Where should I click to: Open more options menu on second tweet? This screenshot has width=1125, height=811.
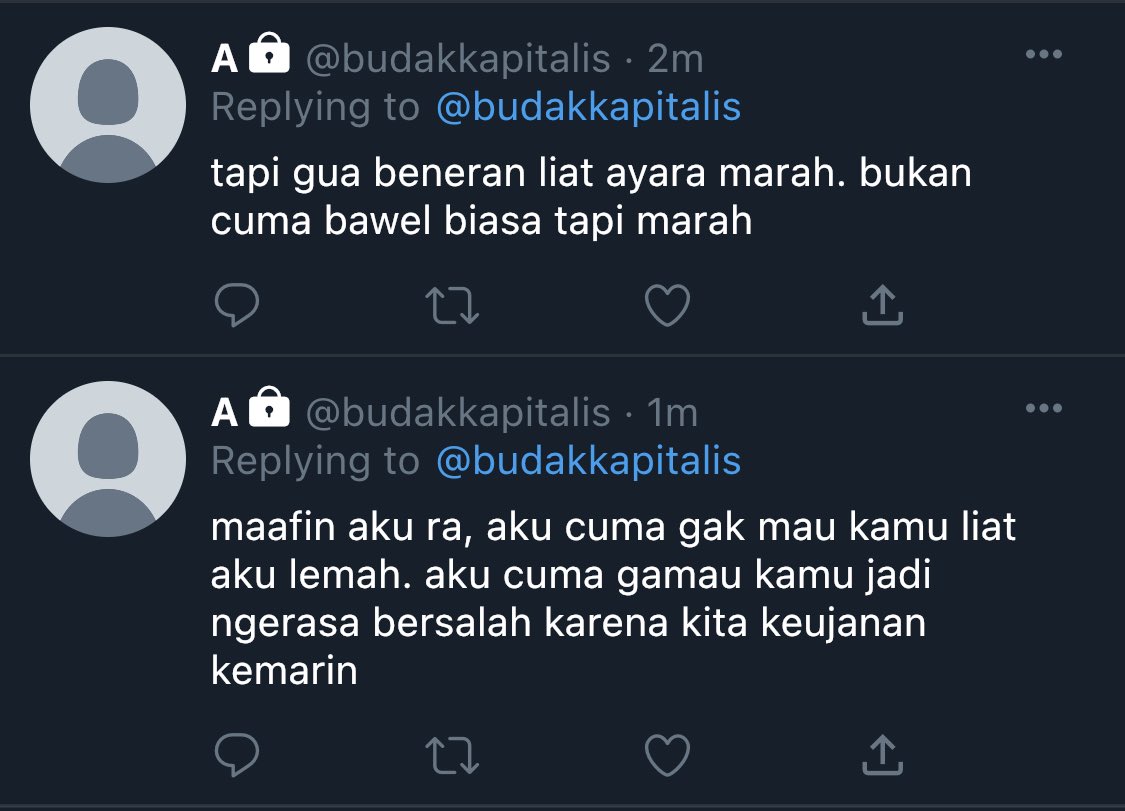click(1044, 408)
